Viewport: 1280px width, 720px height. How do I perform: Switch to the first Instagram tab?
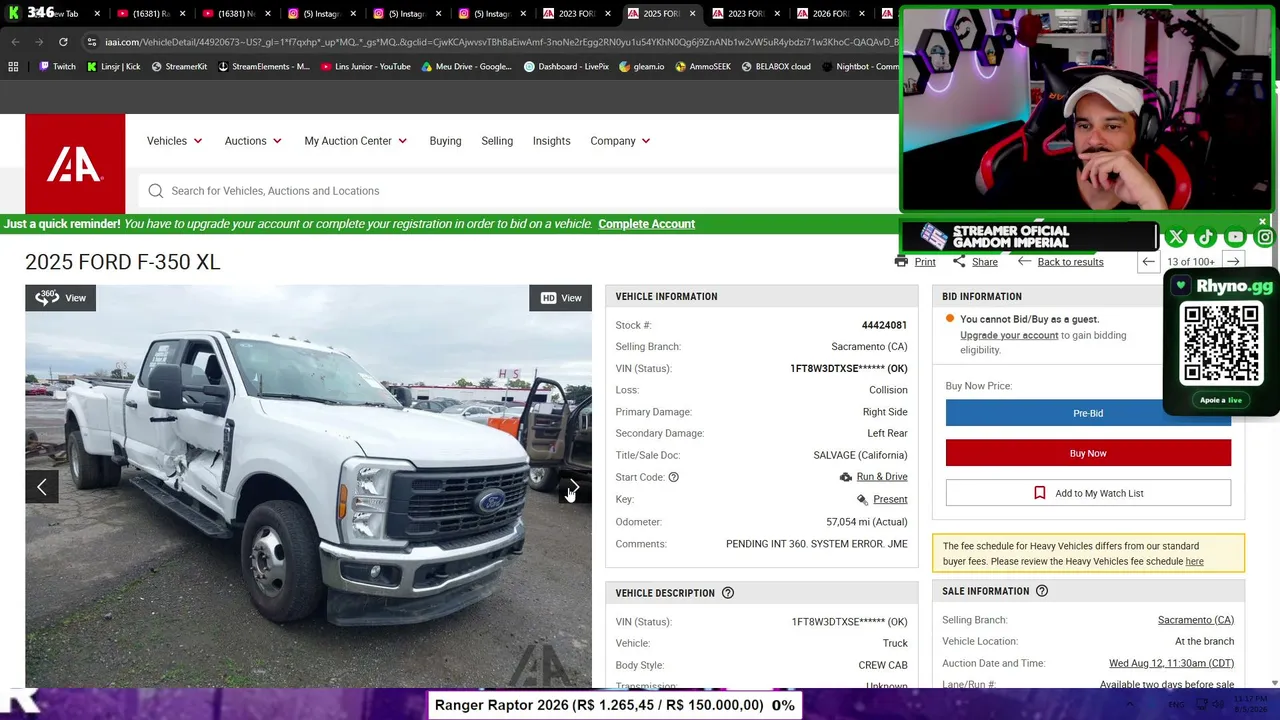(322, 14)
